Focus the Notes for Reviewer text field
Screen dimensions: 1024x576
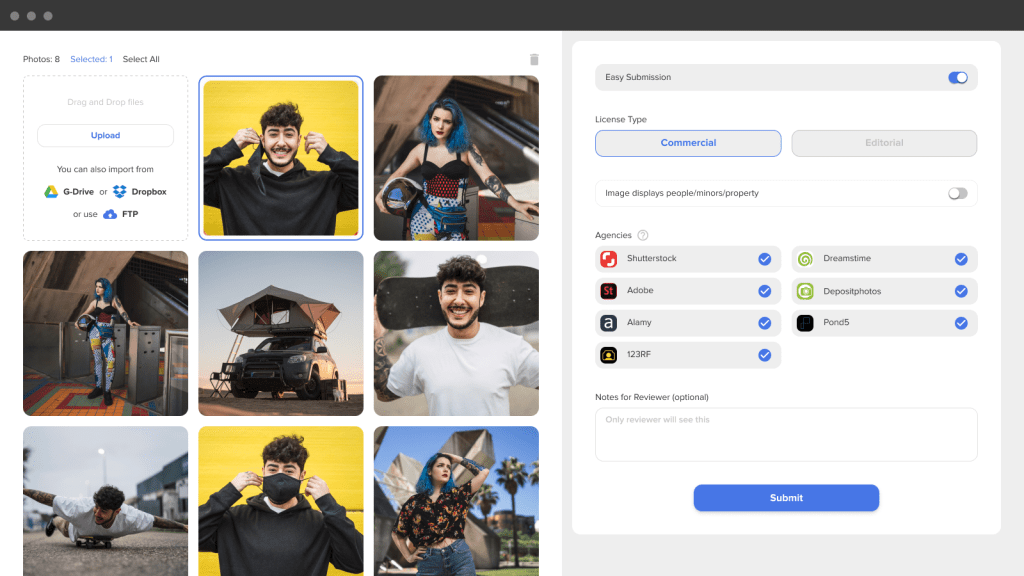786,434
